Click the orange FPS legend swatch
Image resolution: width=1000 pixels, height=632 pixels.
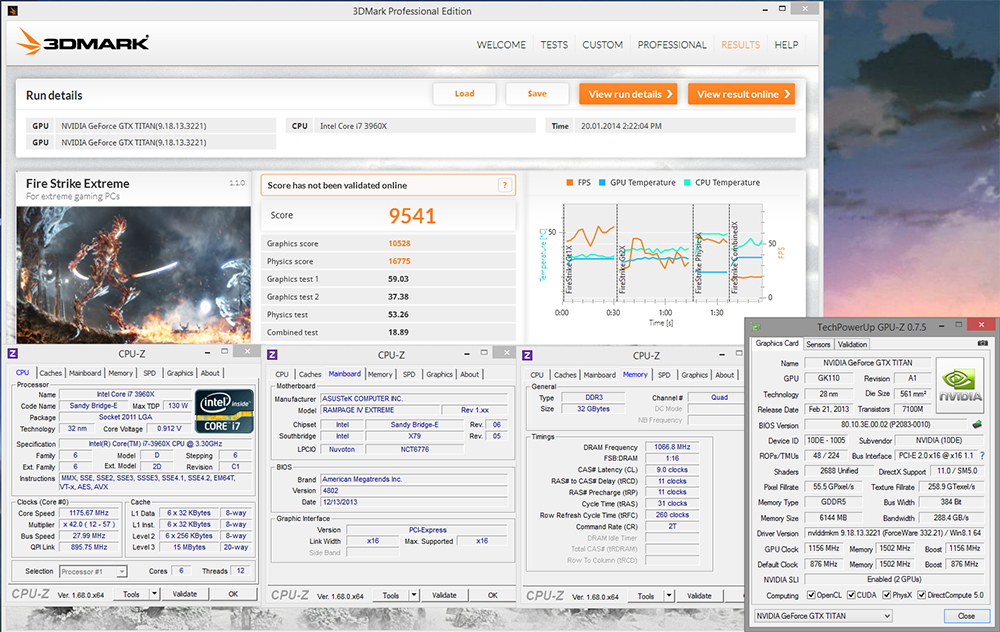pyautogui.click(x=570, y=182)
